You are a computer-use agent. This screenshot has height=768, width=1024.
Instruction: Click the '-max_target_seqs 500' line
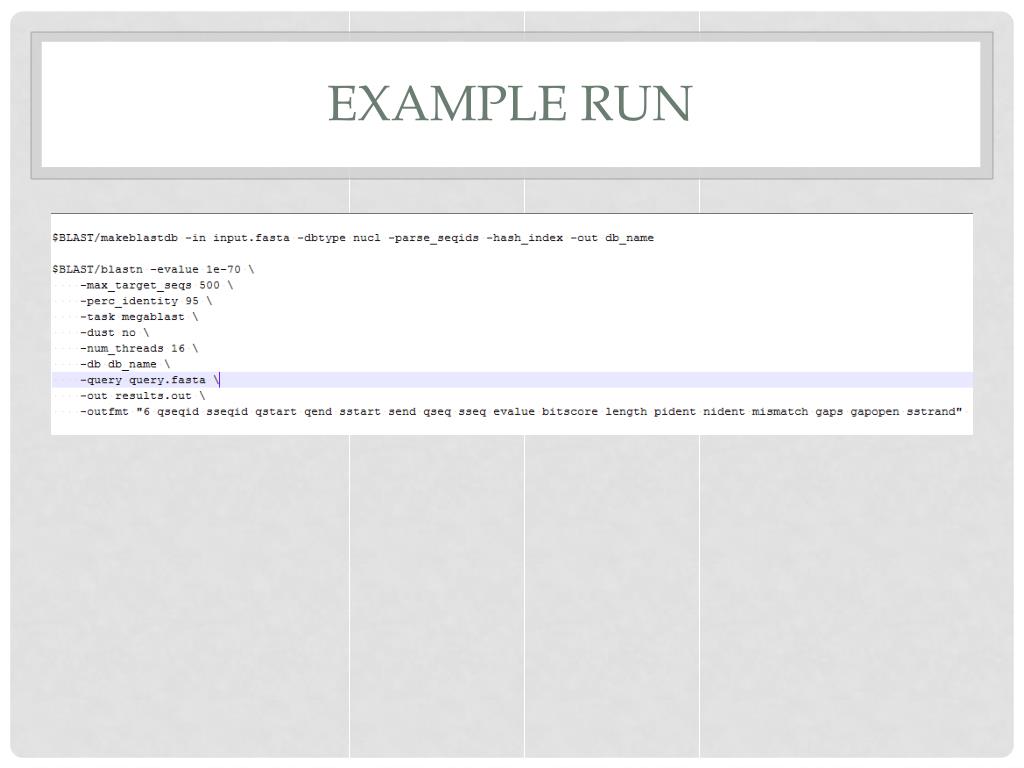(x=156, y=285)
